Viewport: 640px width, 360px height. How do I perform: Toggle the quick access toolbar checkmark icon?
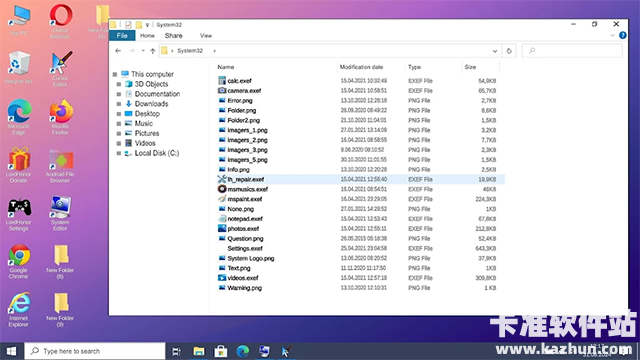pos(128,24)
